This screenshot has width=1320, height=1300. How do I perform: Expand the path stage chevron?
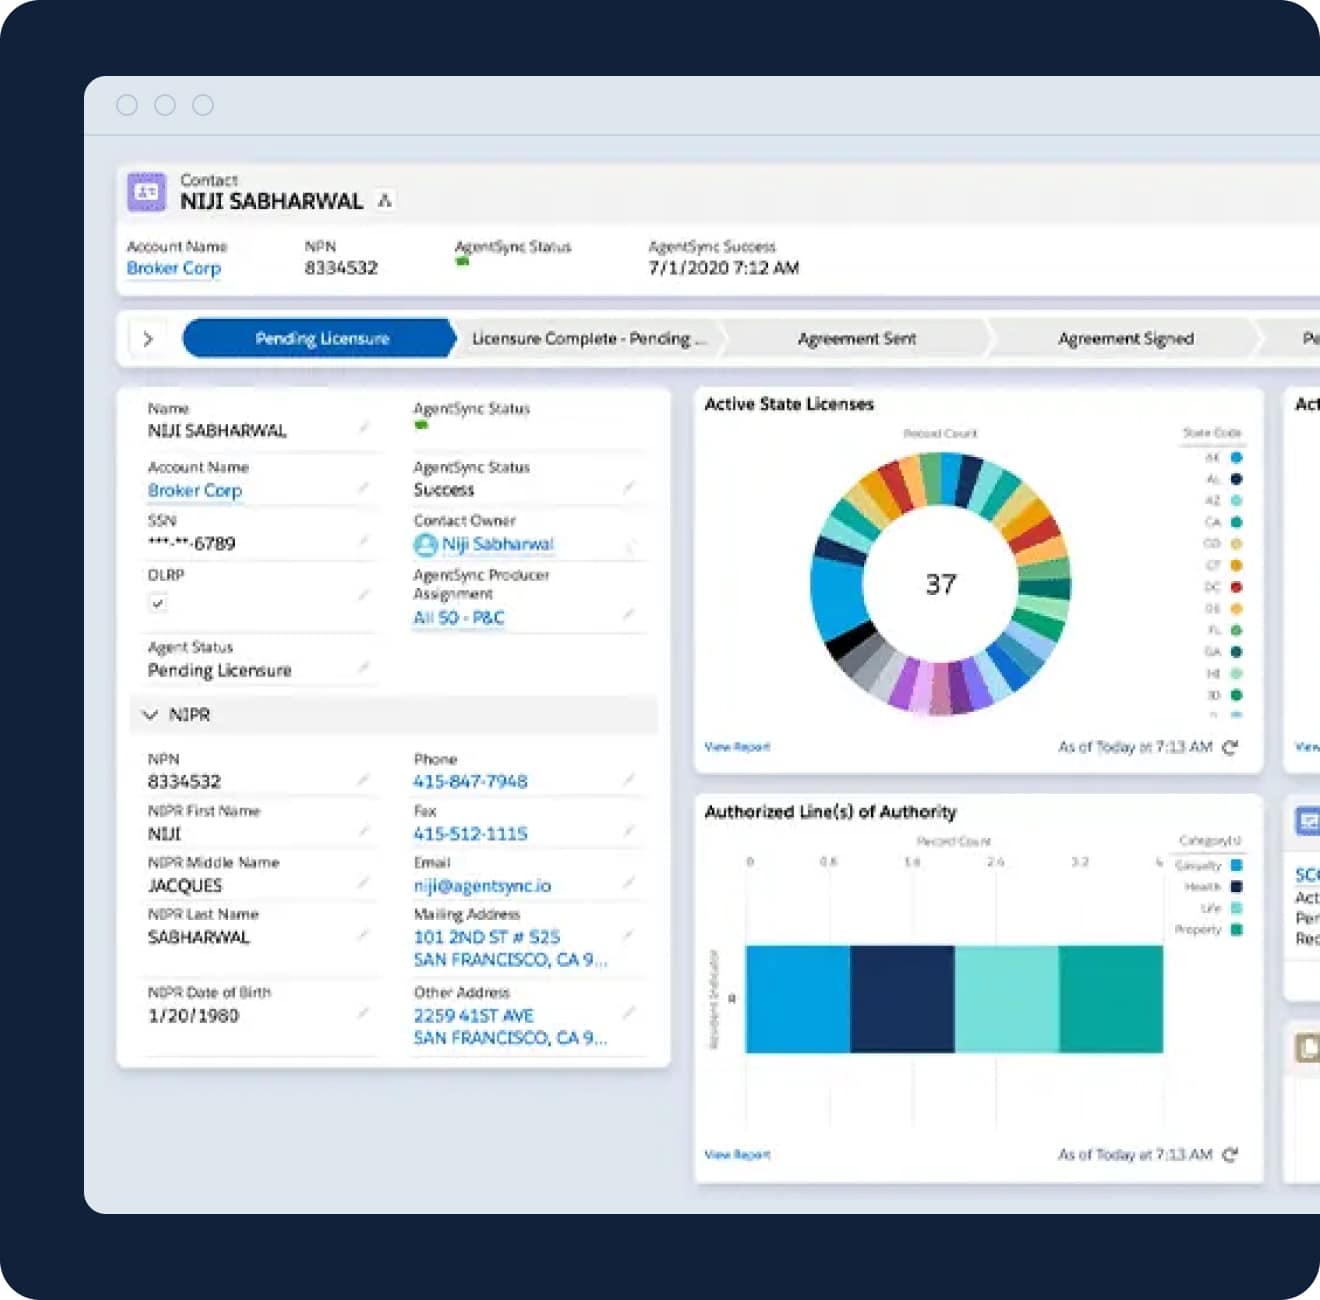[148, 339]
